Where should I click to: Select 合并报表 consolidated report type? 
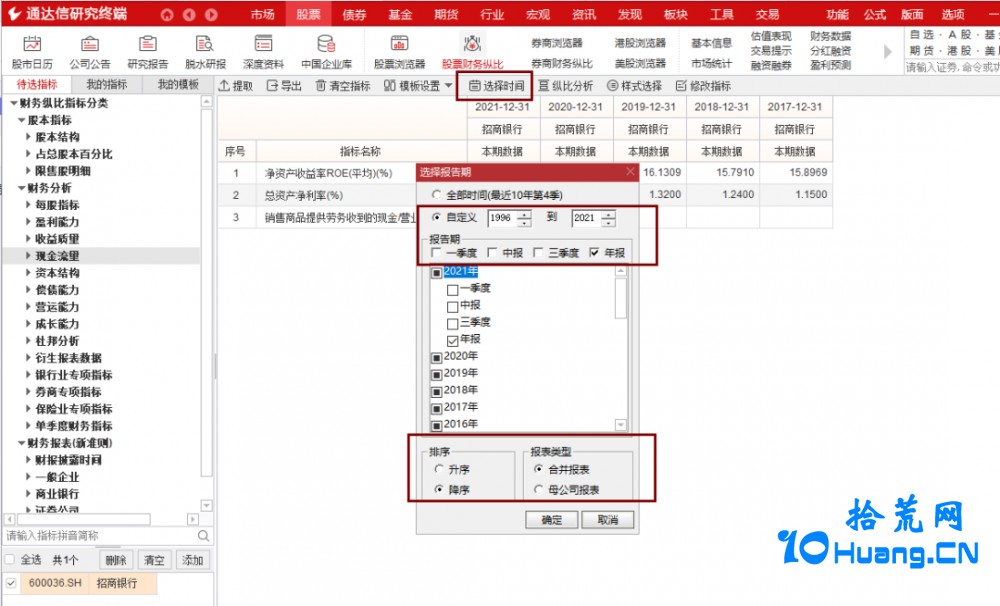click(538, 469)
